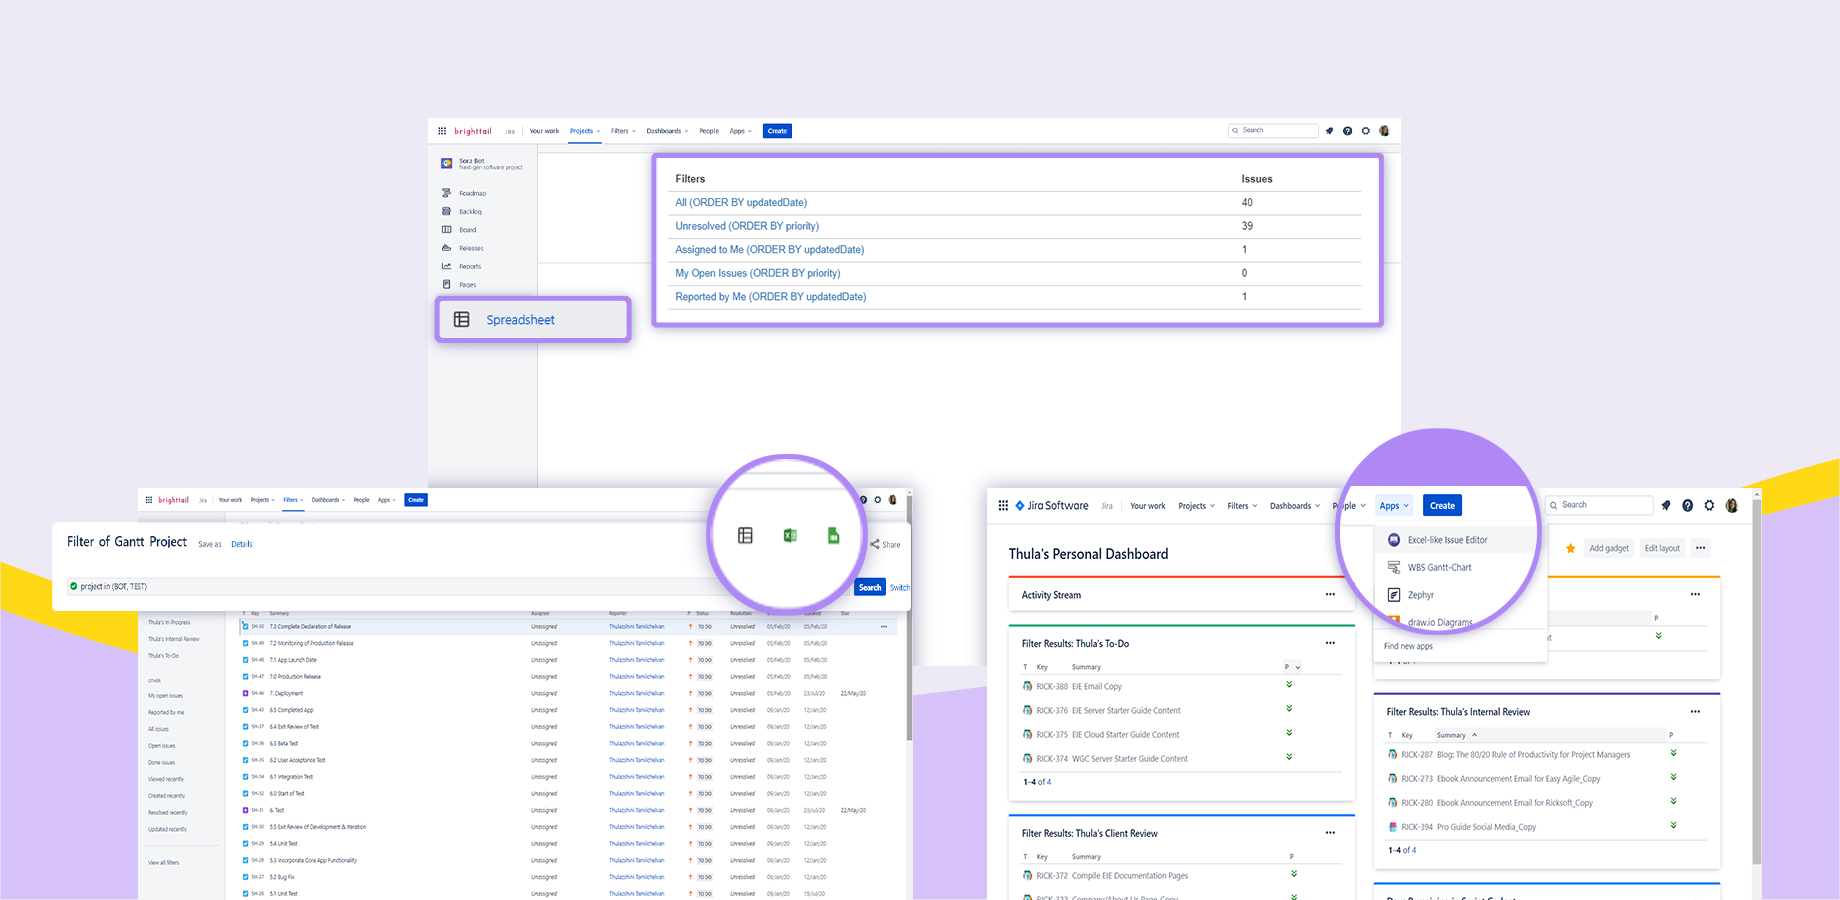Screen dimensions: 1840x900
Task: Open app switcher grid in Gantt filter window
Action: coord(149,500)
